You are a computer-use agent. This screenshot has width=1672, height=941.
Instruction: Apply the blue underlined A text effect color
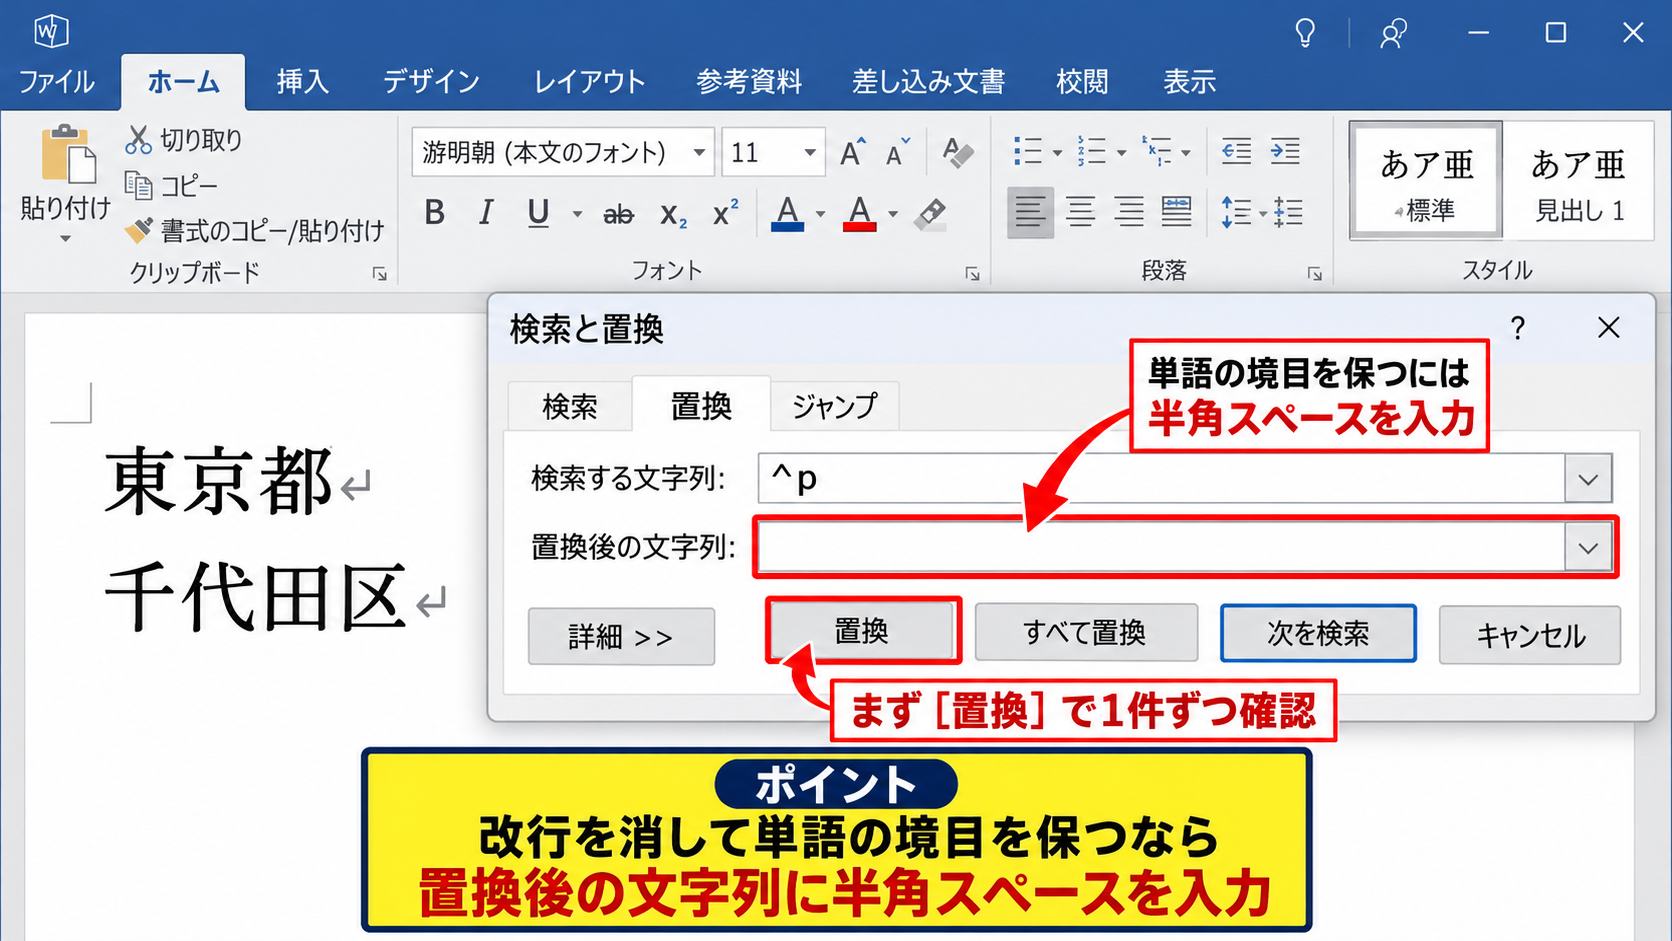click(788, 213)
